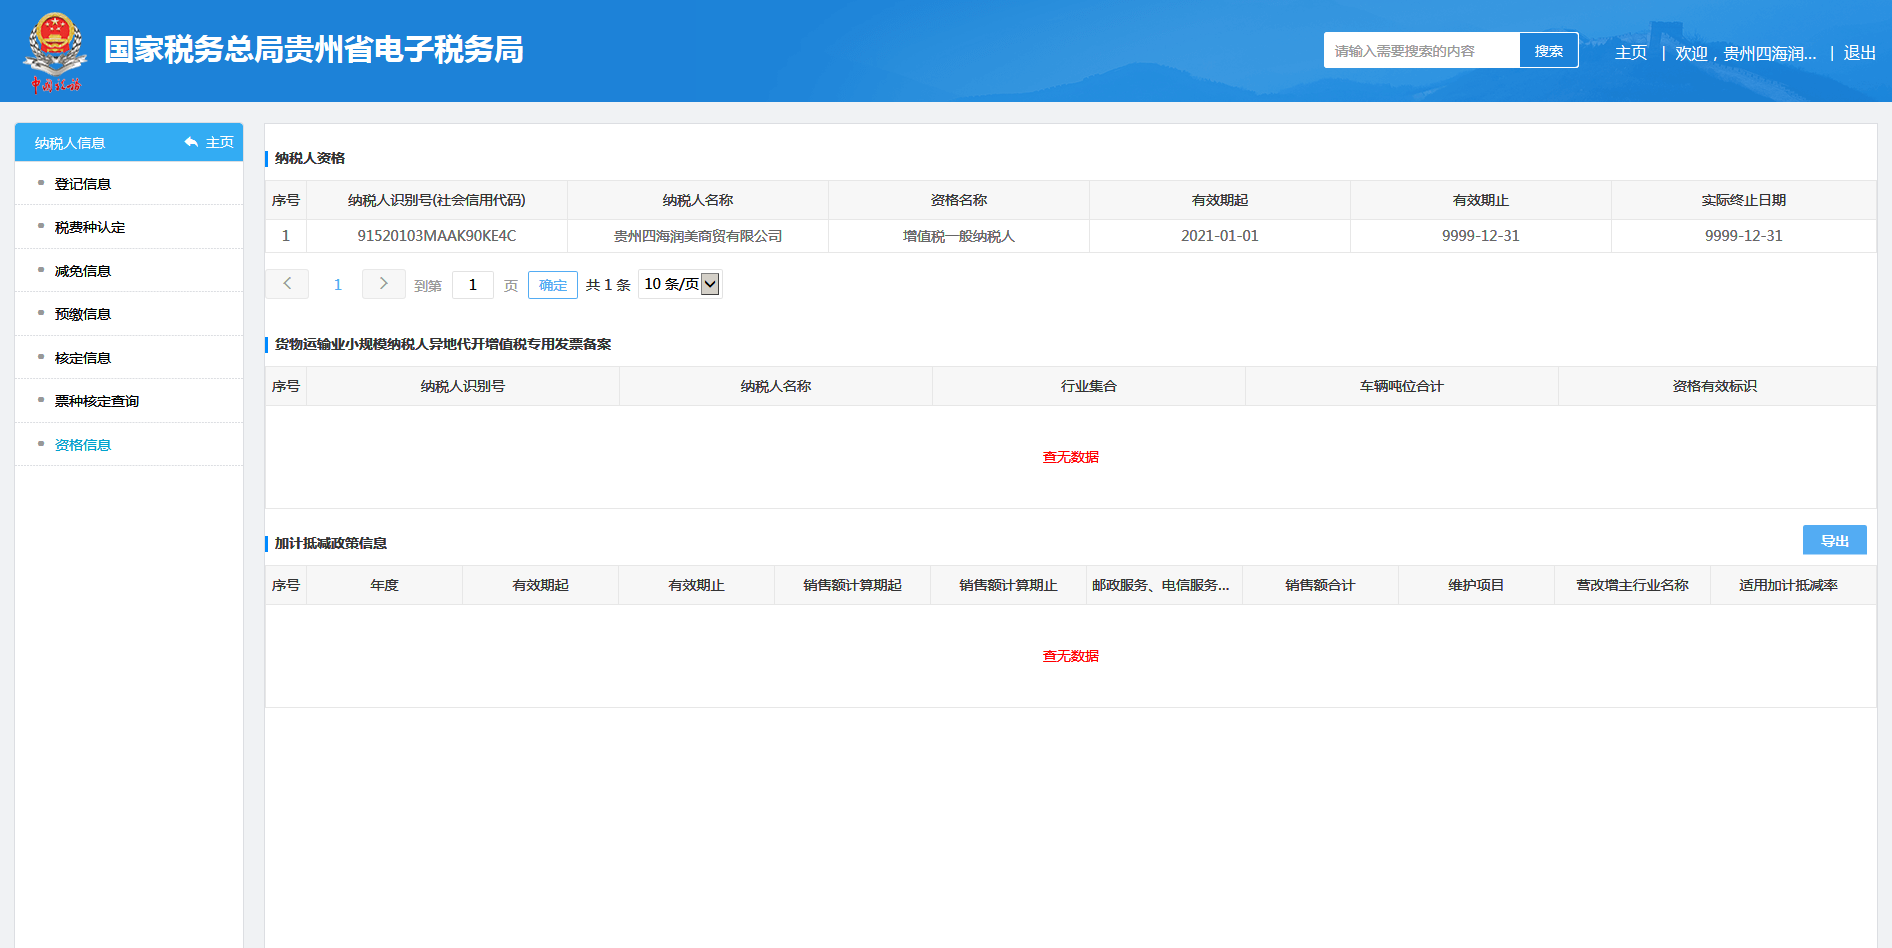
Task: Focus the header search input field
Action: click(1421, 51)
